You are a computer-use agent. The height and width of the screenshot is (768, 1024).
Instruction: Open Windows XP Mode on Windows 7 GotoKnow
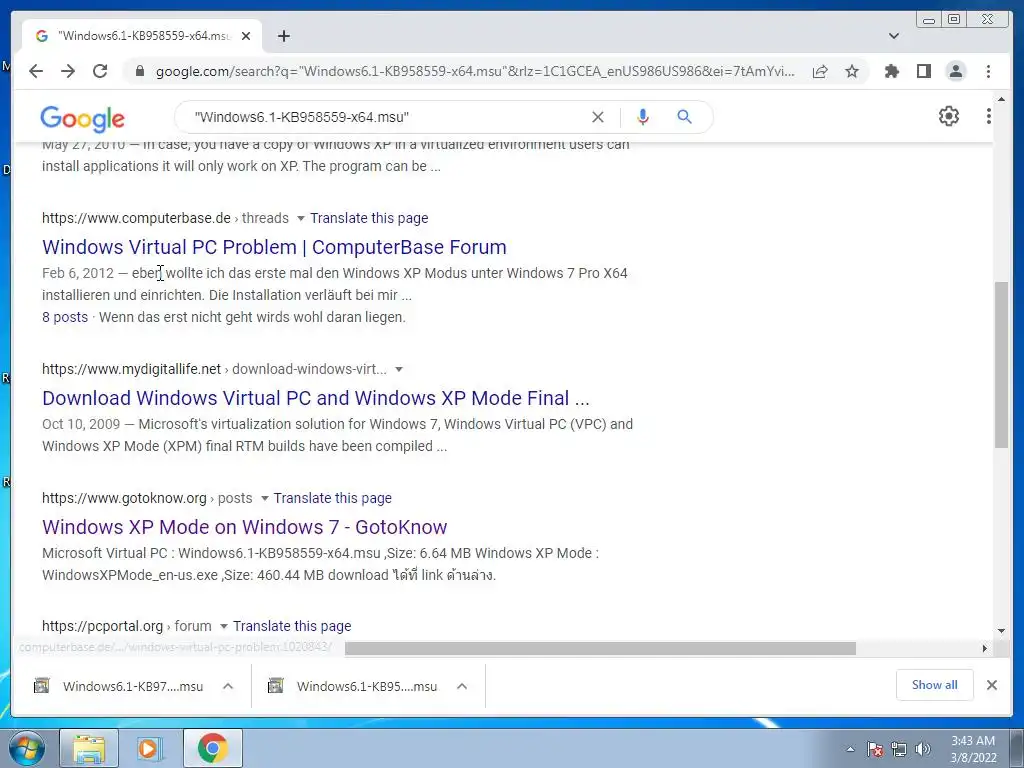[x=244, y=527]
